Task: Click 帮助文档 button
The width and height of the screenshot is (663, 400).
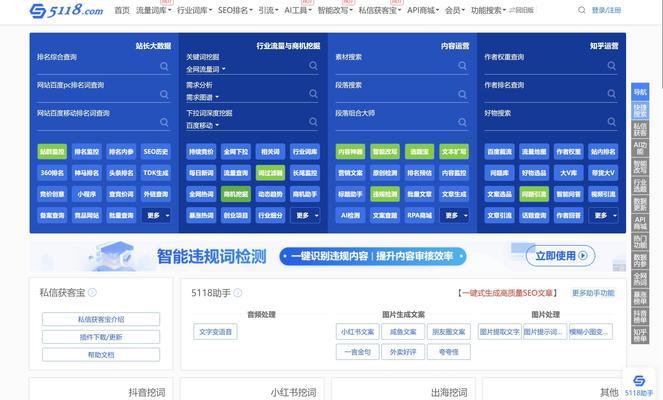Action: [x=101, y=355]
